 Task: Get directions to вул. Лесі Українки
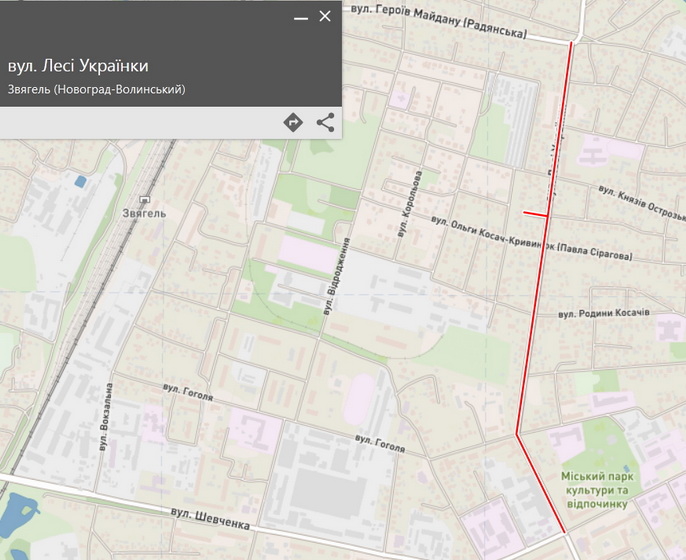[293, 122]
